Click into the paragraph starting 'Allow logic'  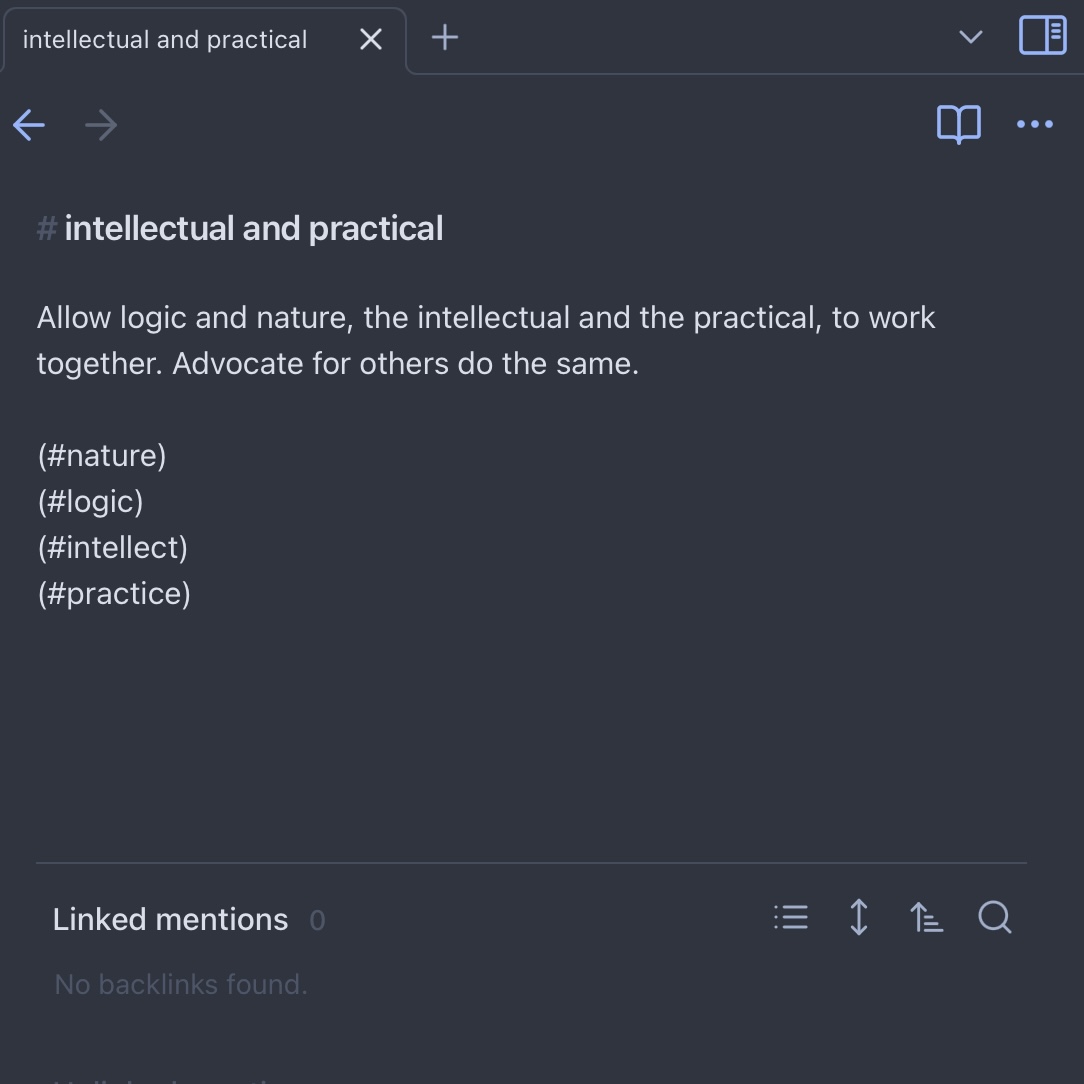[x=485, y=341]
